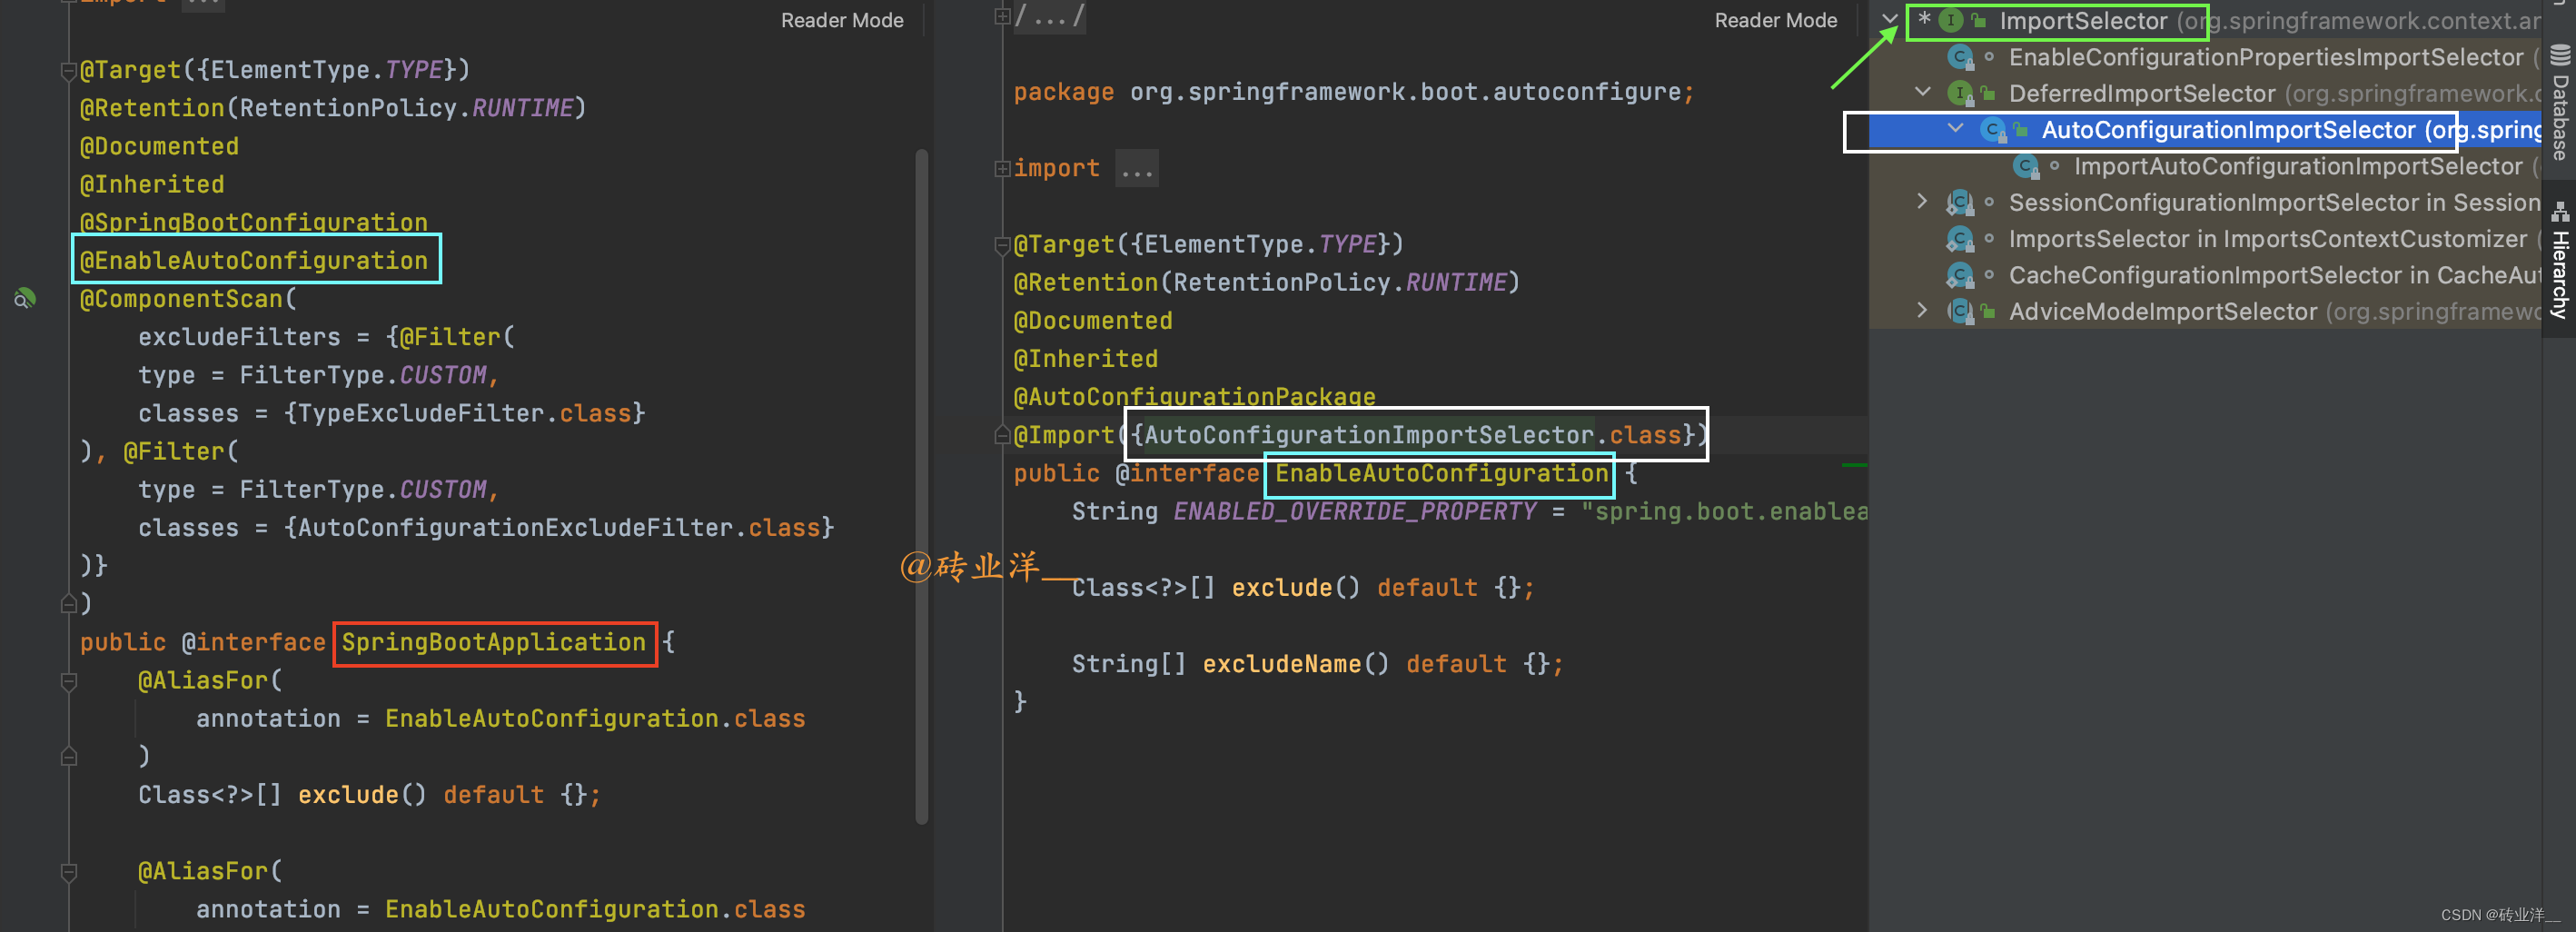This screenshot has height=932, width=2576.
Task: Click the class icon of SessionConfigurationImportSelector
Action: tap(1960, 203)
